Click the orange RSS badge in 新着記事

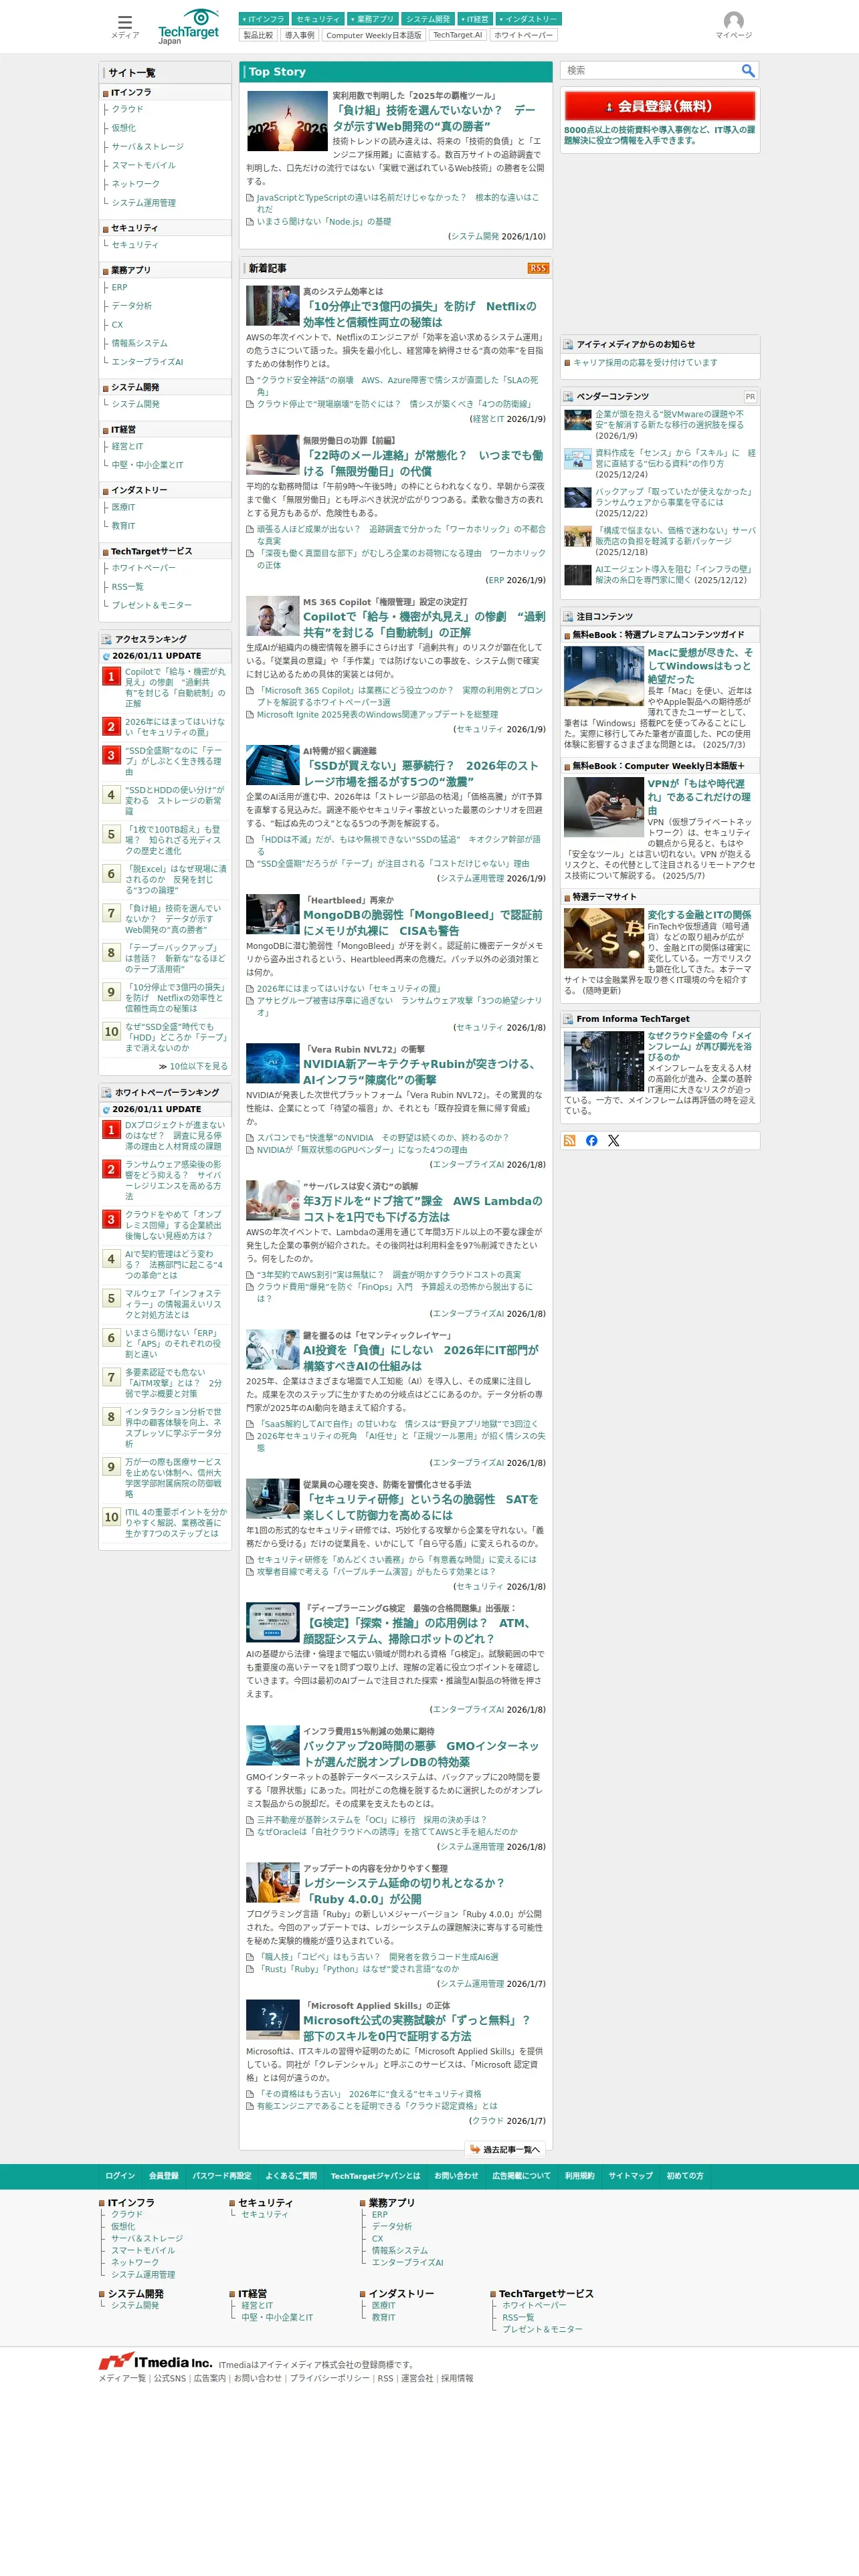(x=538, y=268)
